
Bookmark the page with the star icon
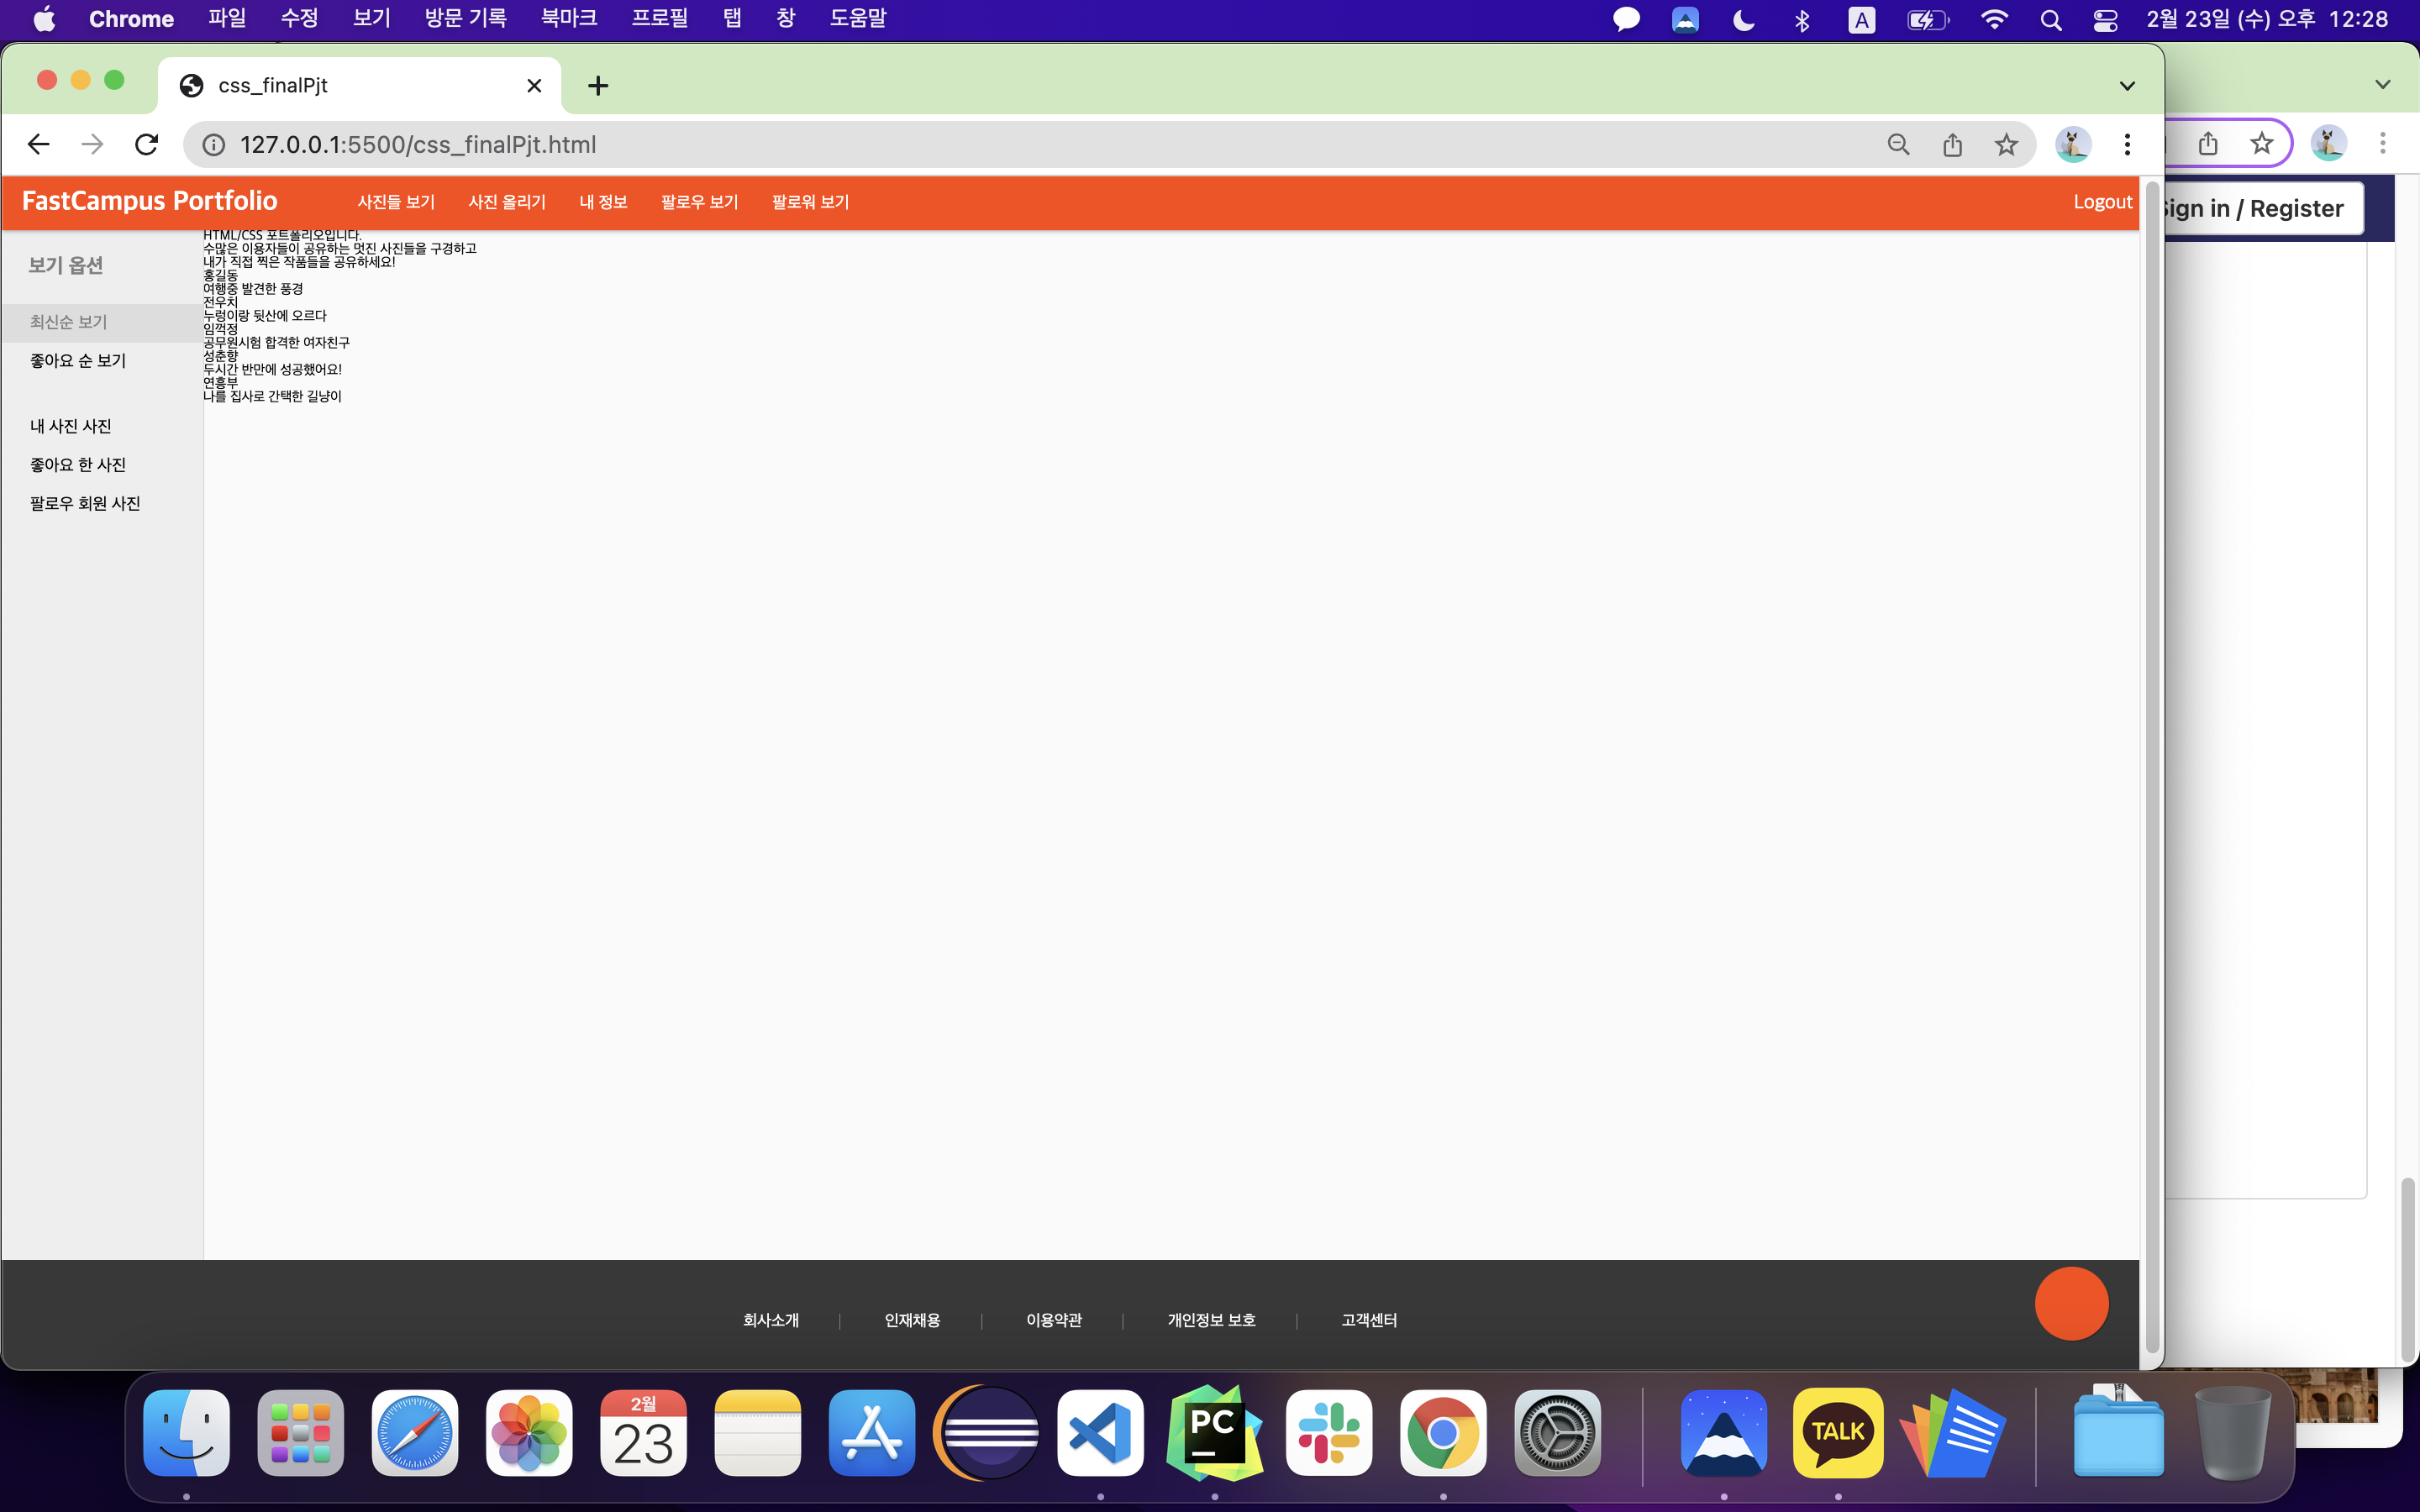2005,145
